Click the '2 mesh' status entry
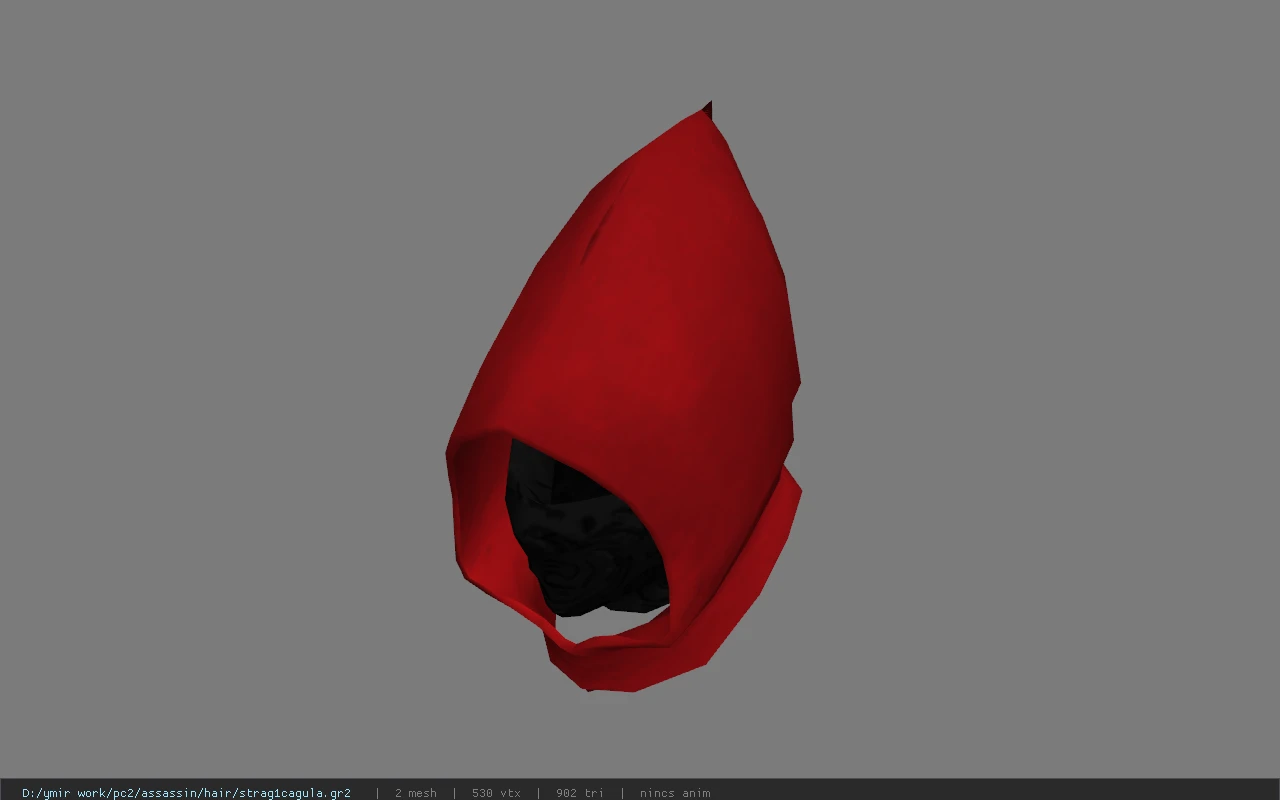 click(415, 793)
